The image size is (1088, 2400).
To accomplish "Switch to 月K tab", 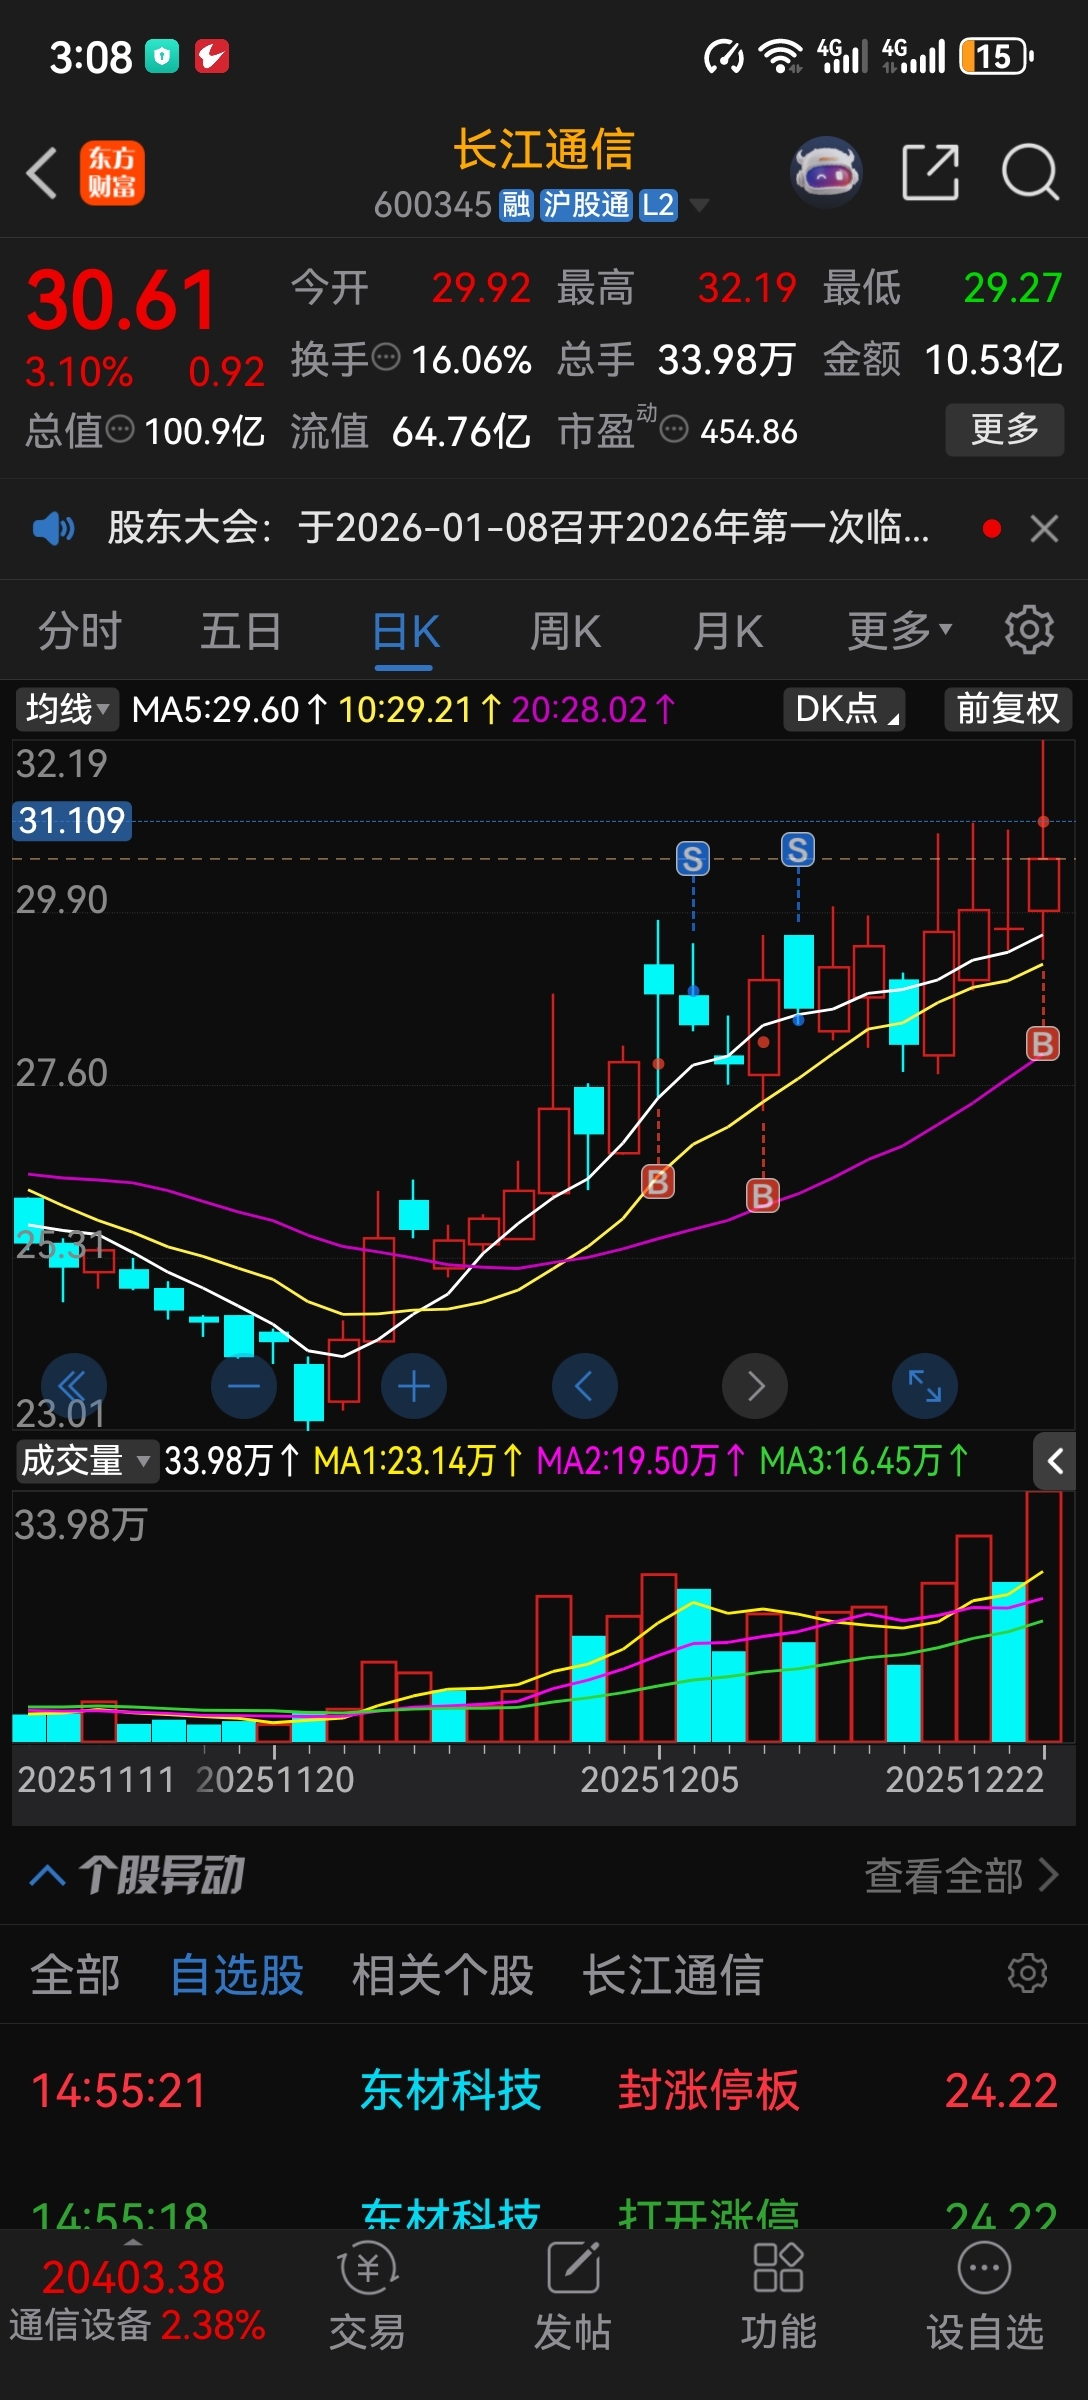I will tap(728, 631).
